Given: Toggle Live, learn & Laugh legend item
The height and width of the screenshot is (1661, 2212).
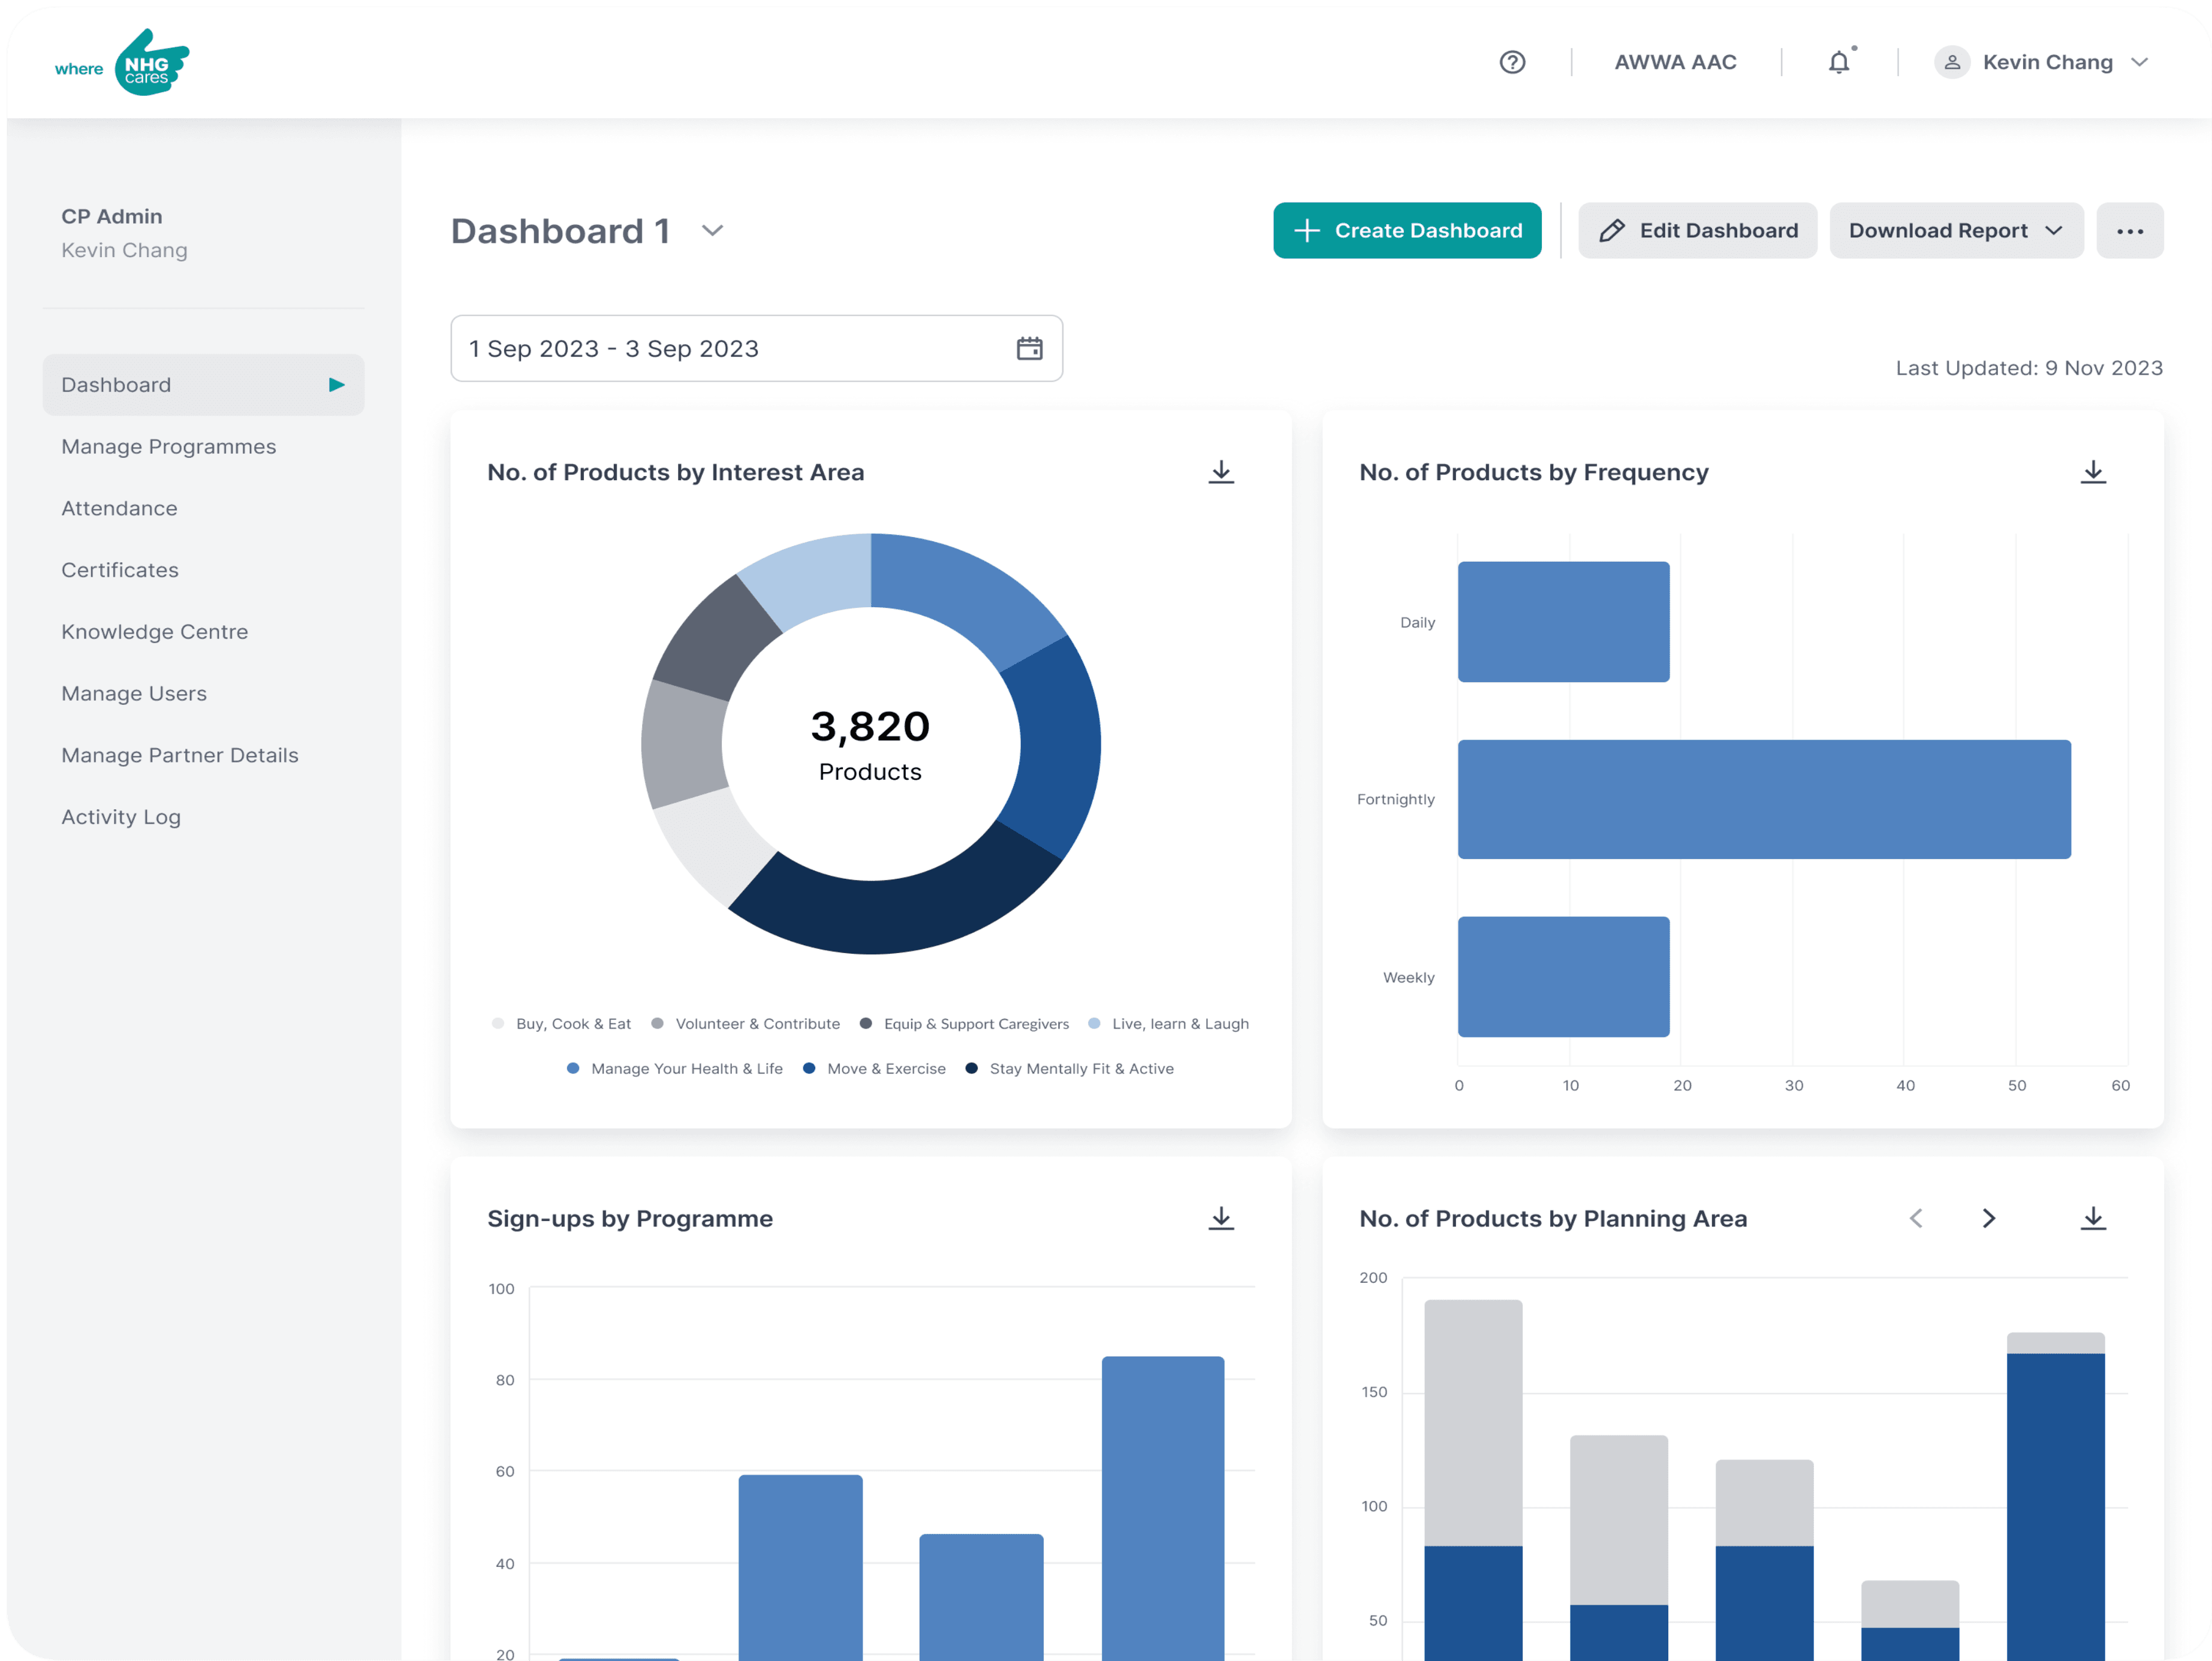Looking at the screenshot, I should [1169, 1024].
